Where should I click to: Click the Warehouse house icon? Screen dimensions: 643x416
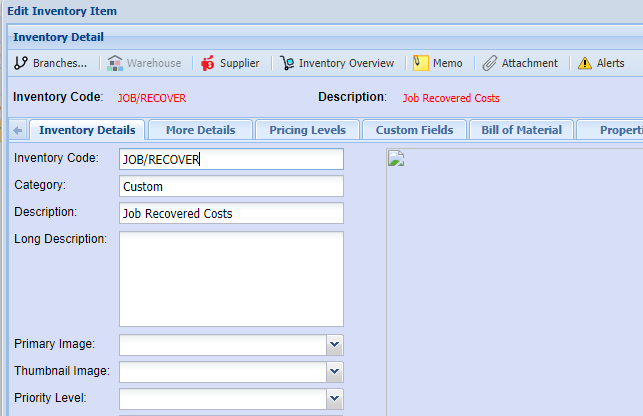click(115, 63)
